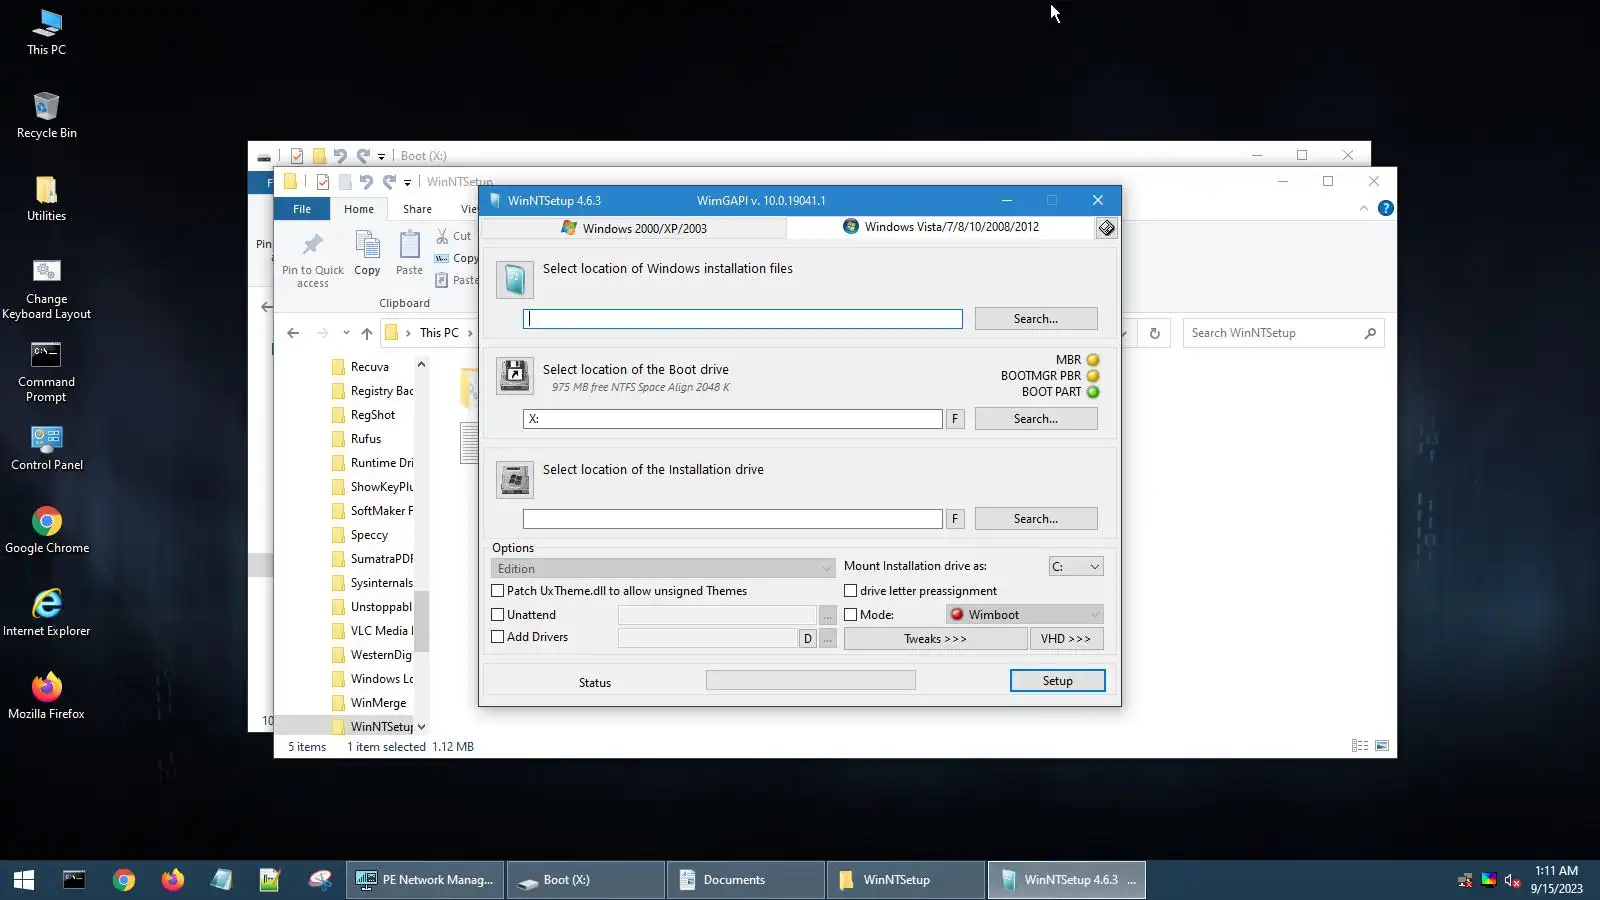Viewport: 1600px width, 900px height.
Task: Click Search for the Boot drive
Action: click(1036, 419)
